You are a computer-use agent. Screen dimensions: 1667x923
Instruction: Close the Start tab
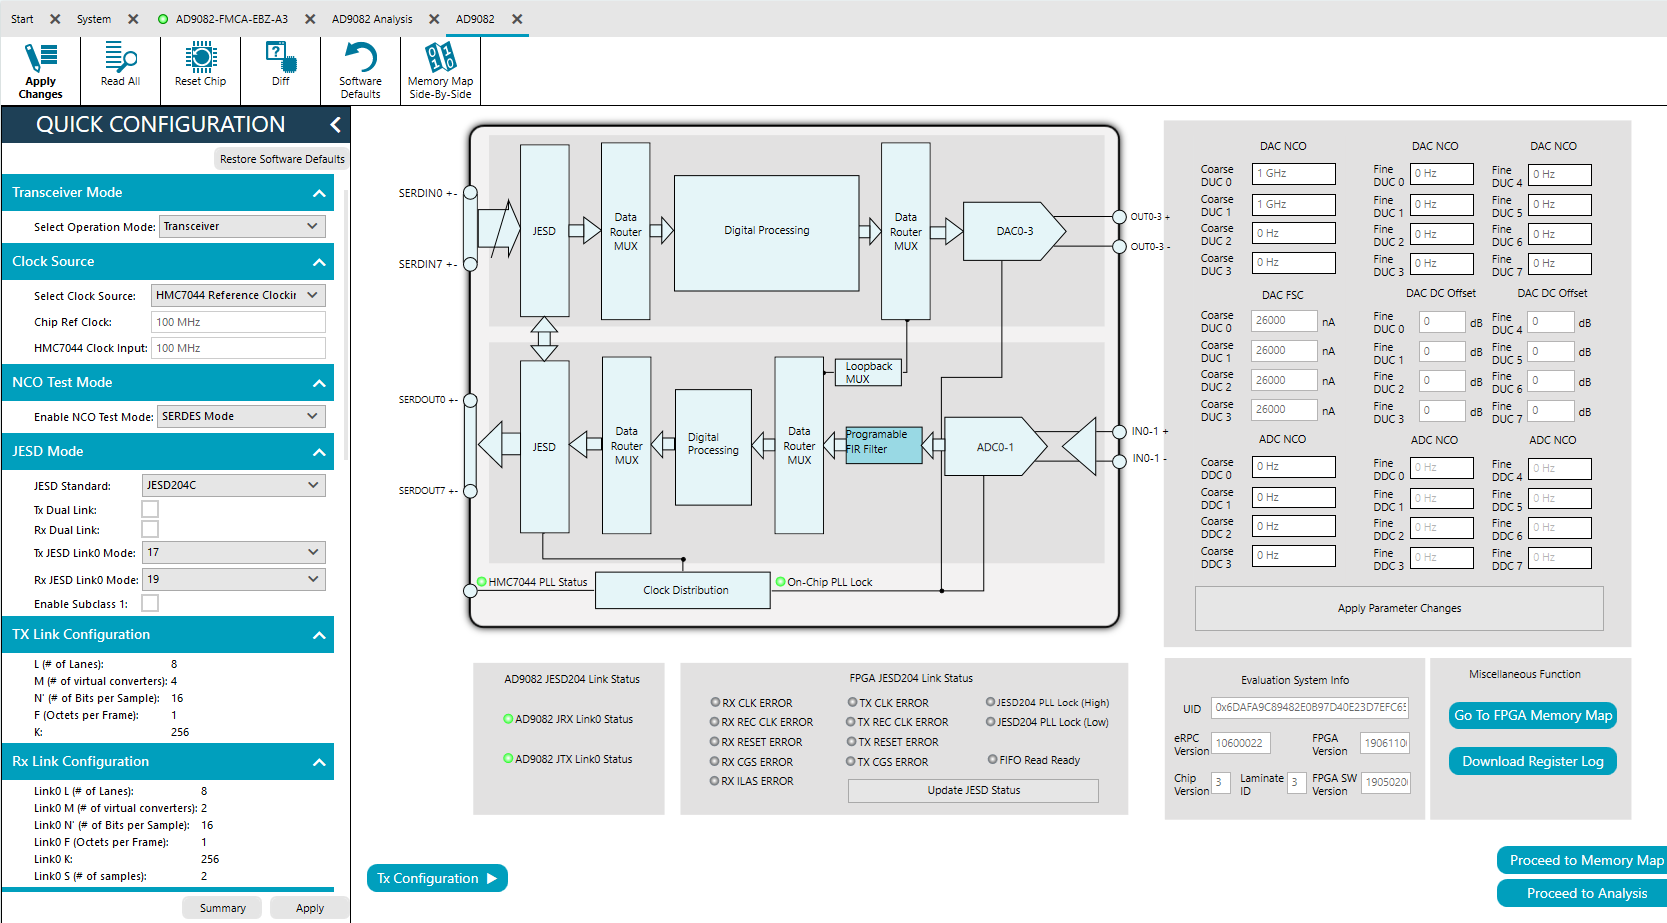coord(55,19)
